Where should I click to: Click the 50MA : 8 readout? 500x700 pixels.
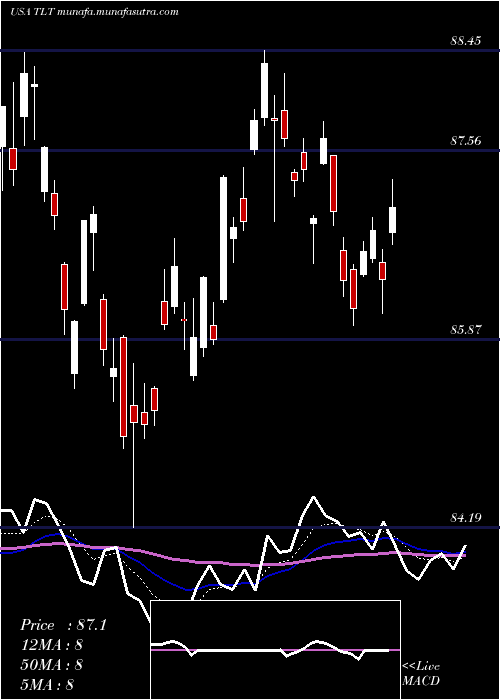[51, 665]
